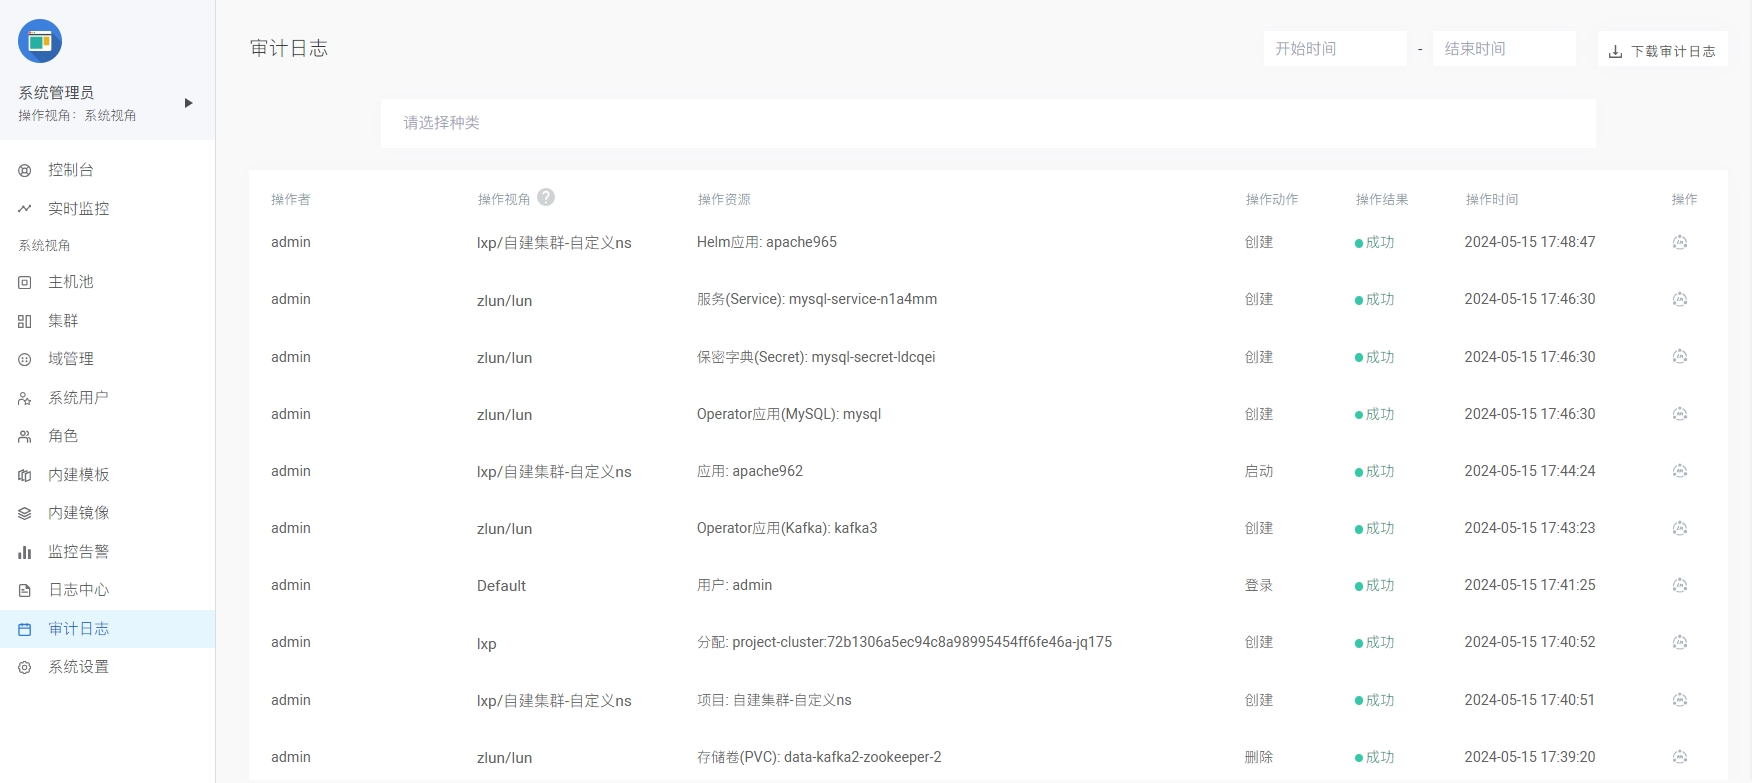Viewport: 1752px width, 783px height.
Task: Click action icon for data-kafka2-zookeeper-2 row
Action: [1680, 757]
